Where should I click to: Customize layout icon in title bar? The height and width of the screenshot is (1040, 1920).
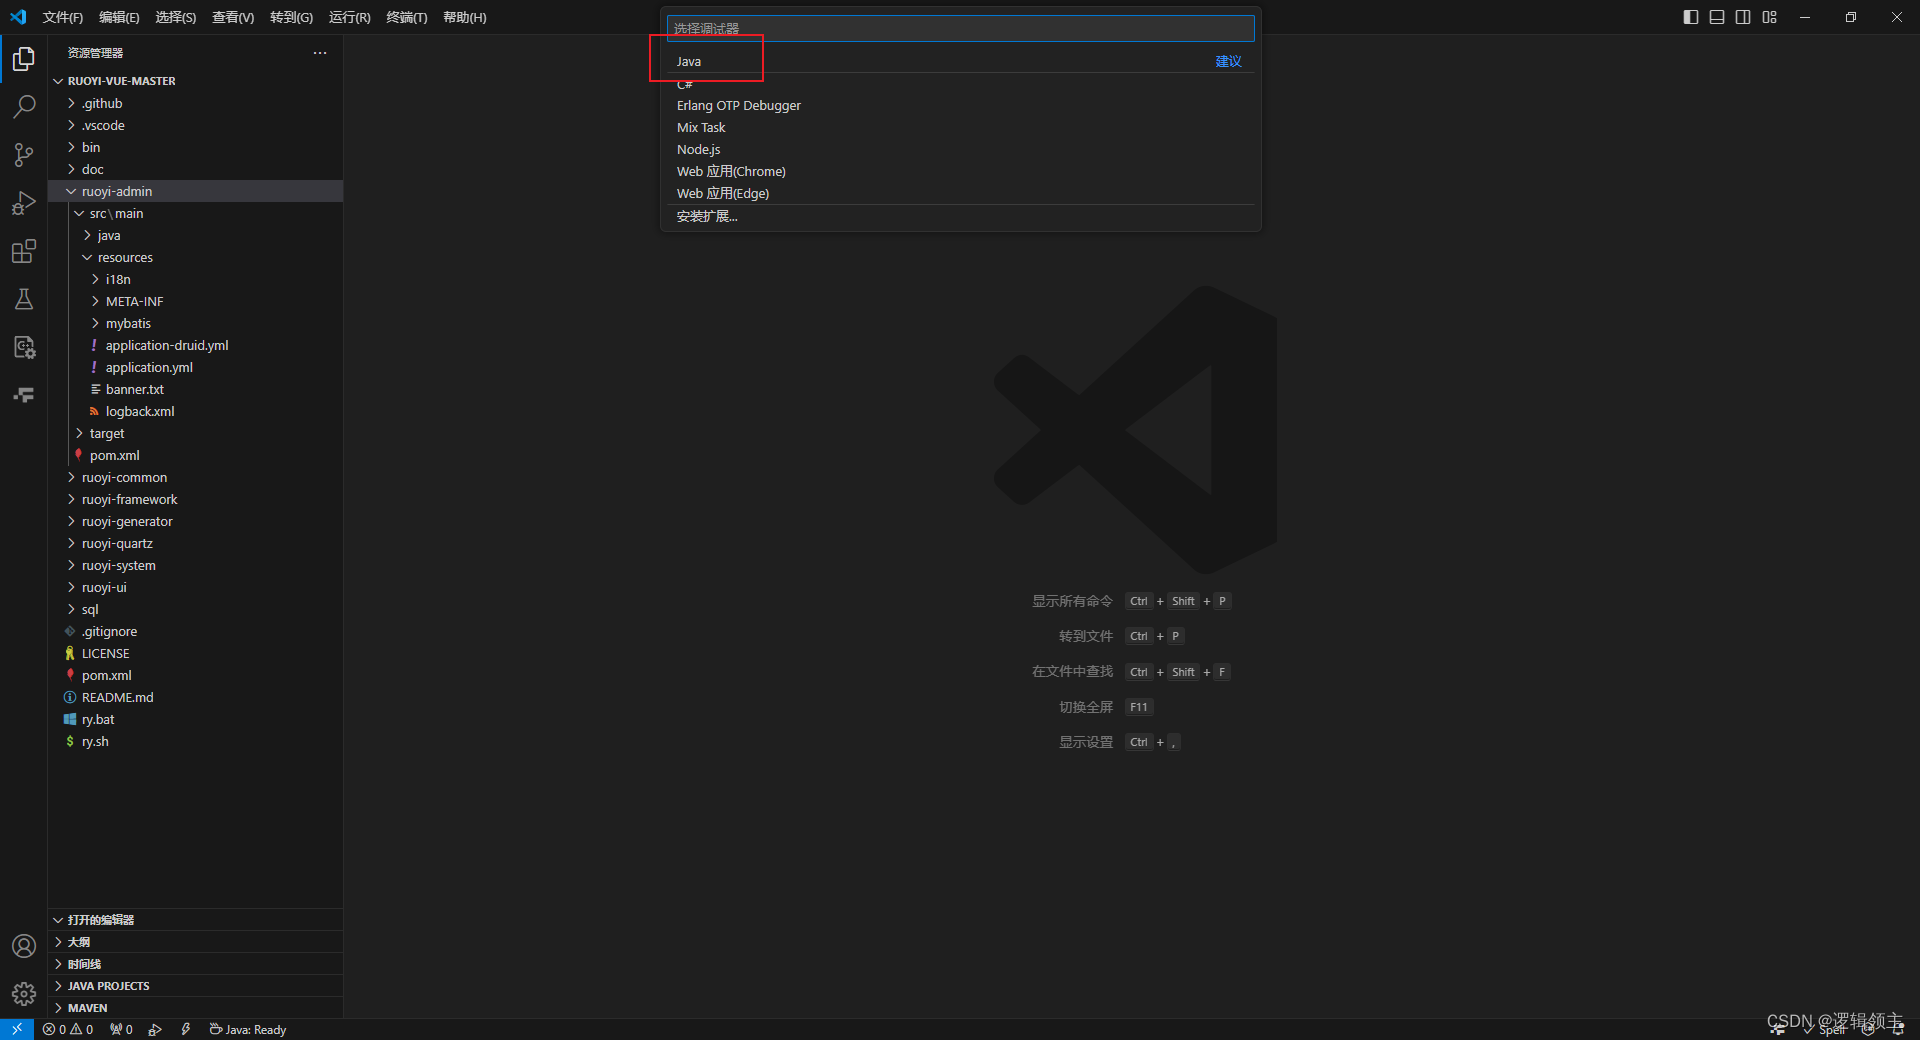[x=1770, y=17]
